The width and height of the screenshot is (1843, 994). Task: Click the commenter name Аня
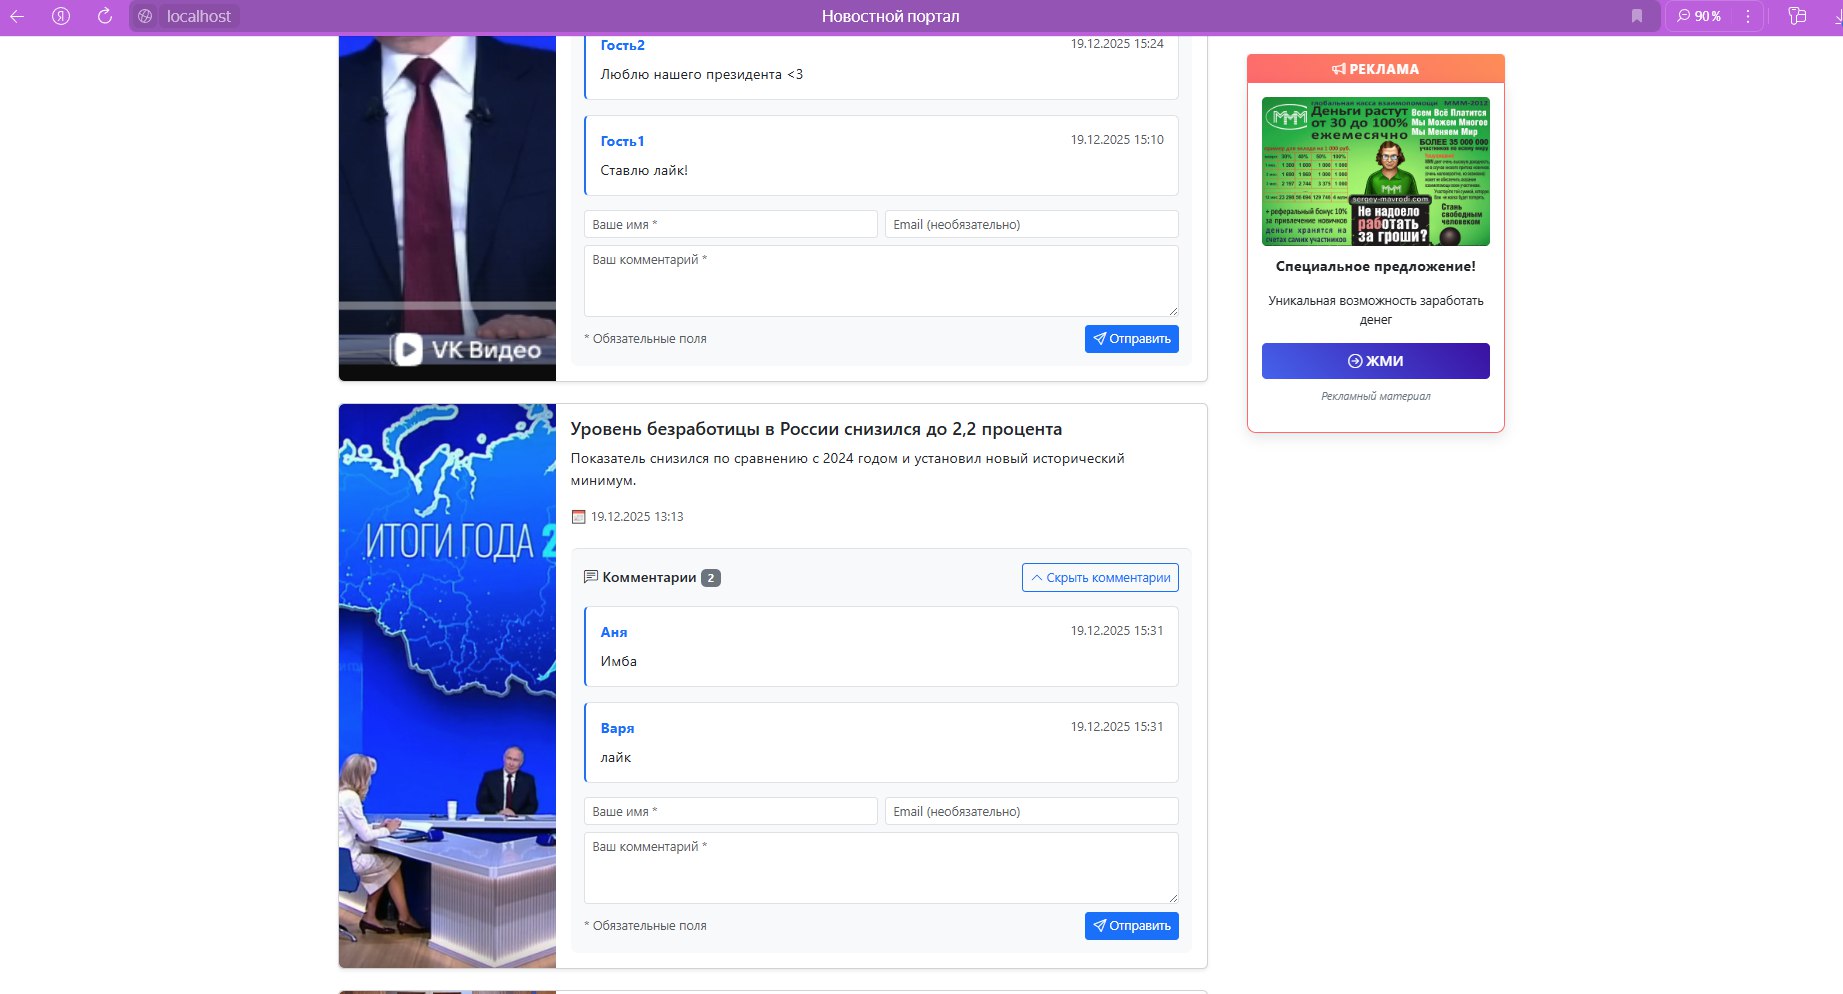614,632
